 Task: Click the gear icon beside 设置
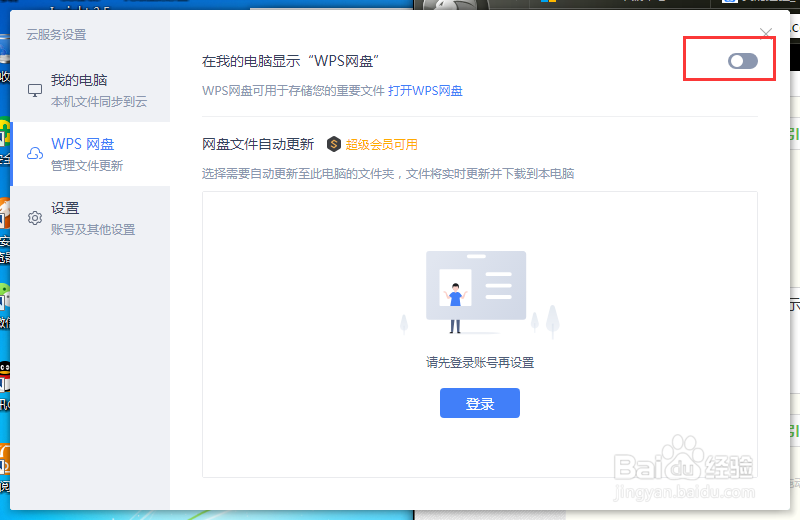(x=35, y=218)
